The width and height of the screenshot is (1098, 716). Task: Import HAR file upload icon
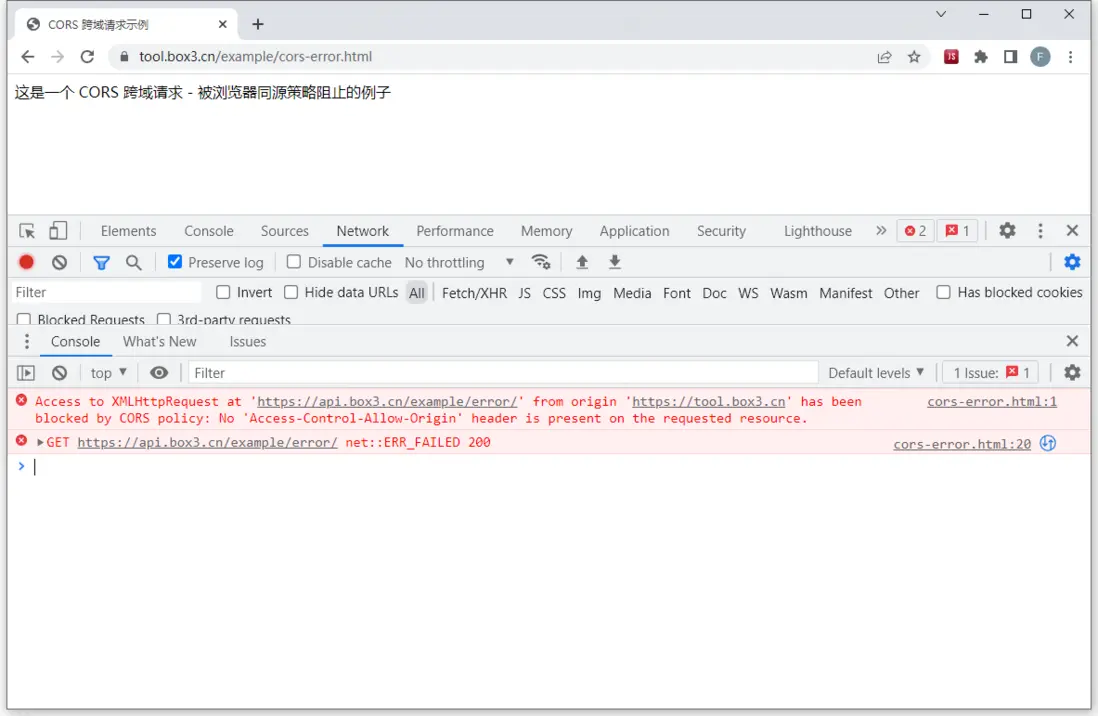[582, 262]
